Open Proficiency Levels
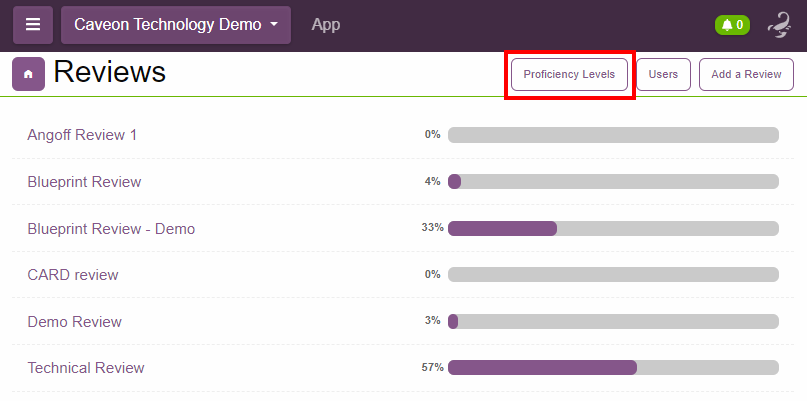The width and height of the screenshot is (807, 401). tap(570, 75)
